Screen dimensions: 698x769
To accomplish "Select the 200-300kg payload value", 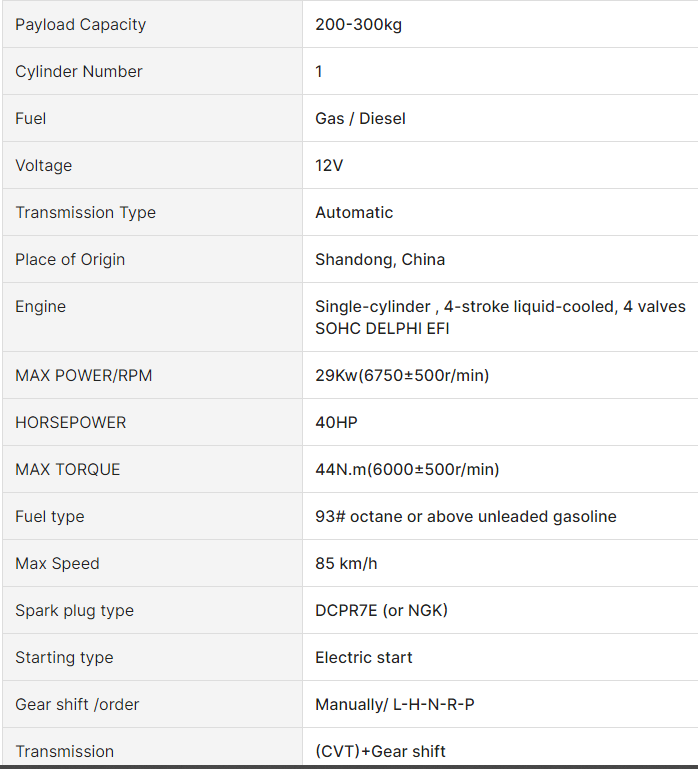I will [x=358, y=24].
